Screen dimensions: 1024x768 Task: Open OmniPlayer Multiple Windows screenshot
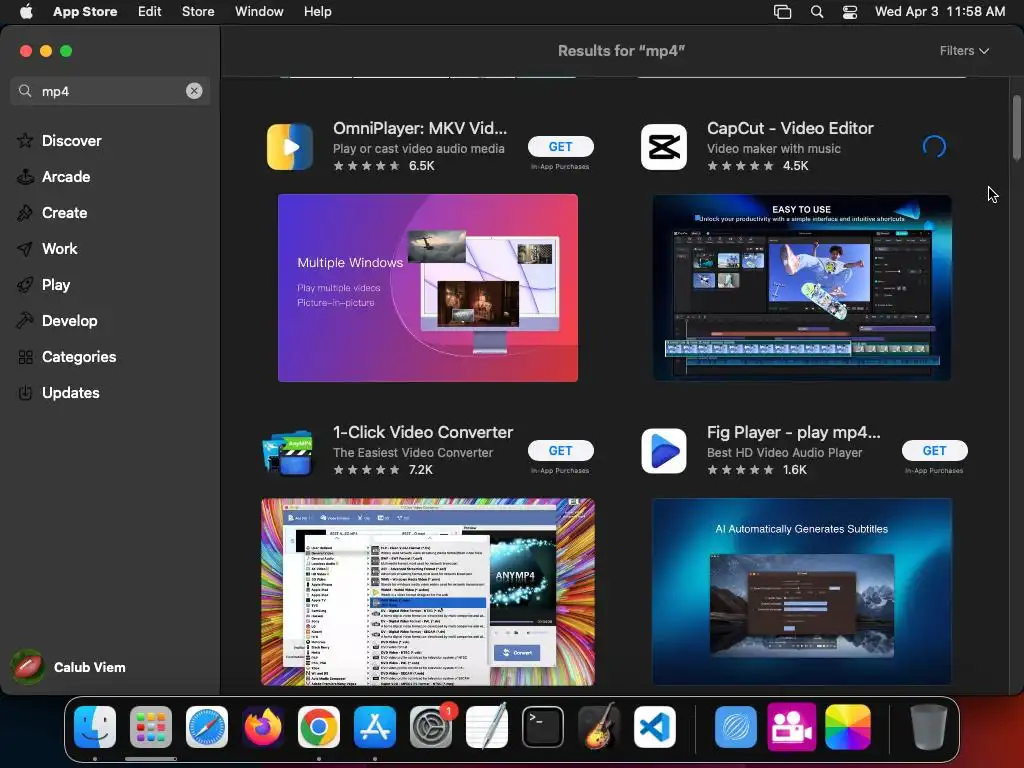pos(428,288)
